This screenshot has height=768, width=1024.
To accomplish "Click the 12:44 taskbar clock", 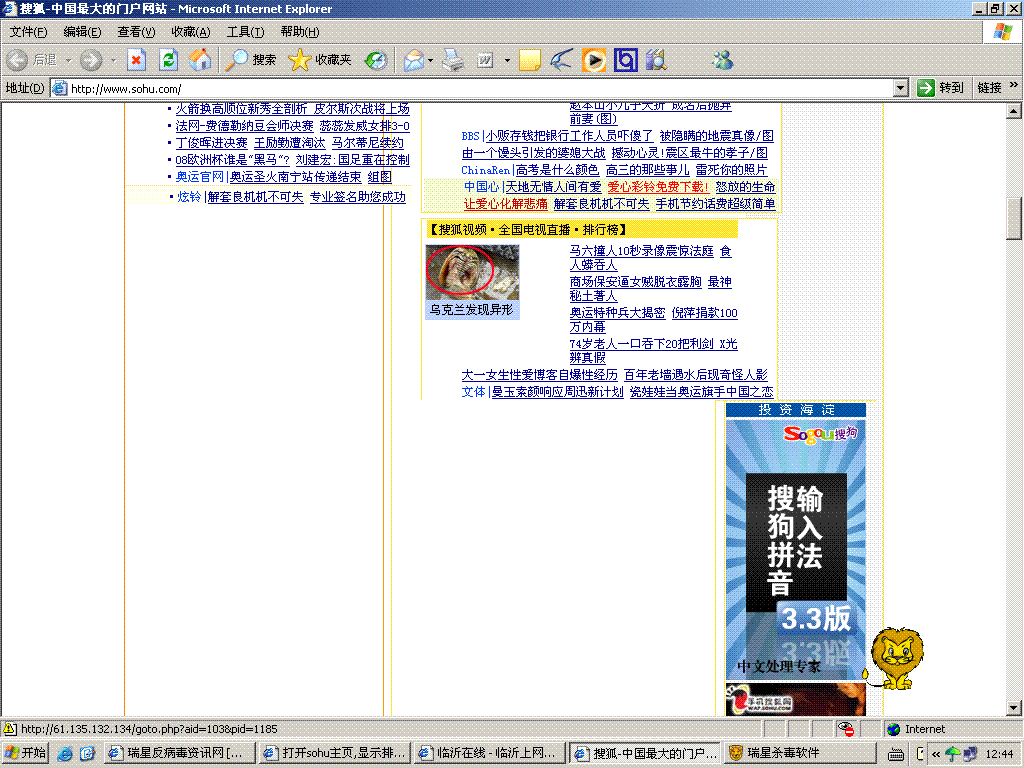I will click(999, 754).
